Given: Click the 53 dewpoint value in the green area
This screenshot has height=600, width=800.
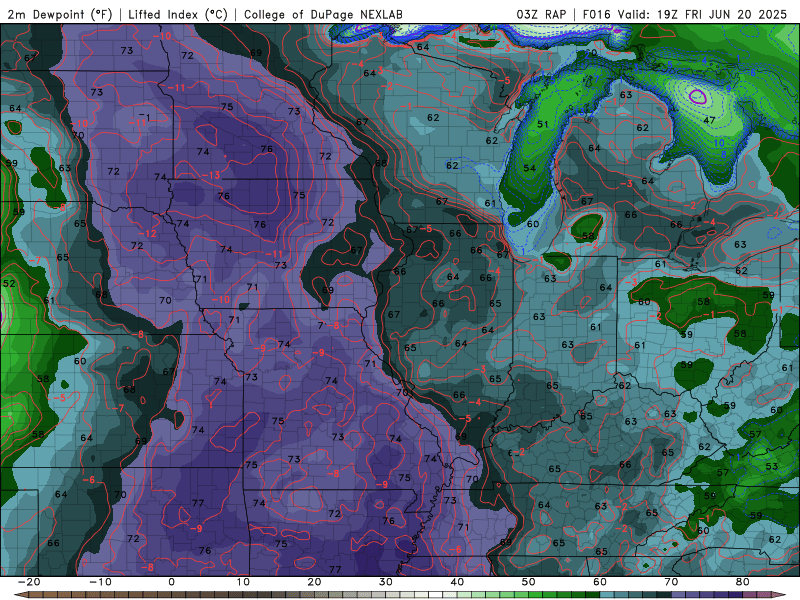Looking at the screenshot, I should click(x=772, y=466).
